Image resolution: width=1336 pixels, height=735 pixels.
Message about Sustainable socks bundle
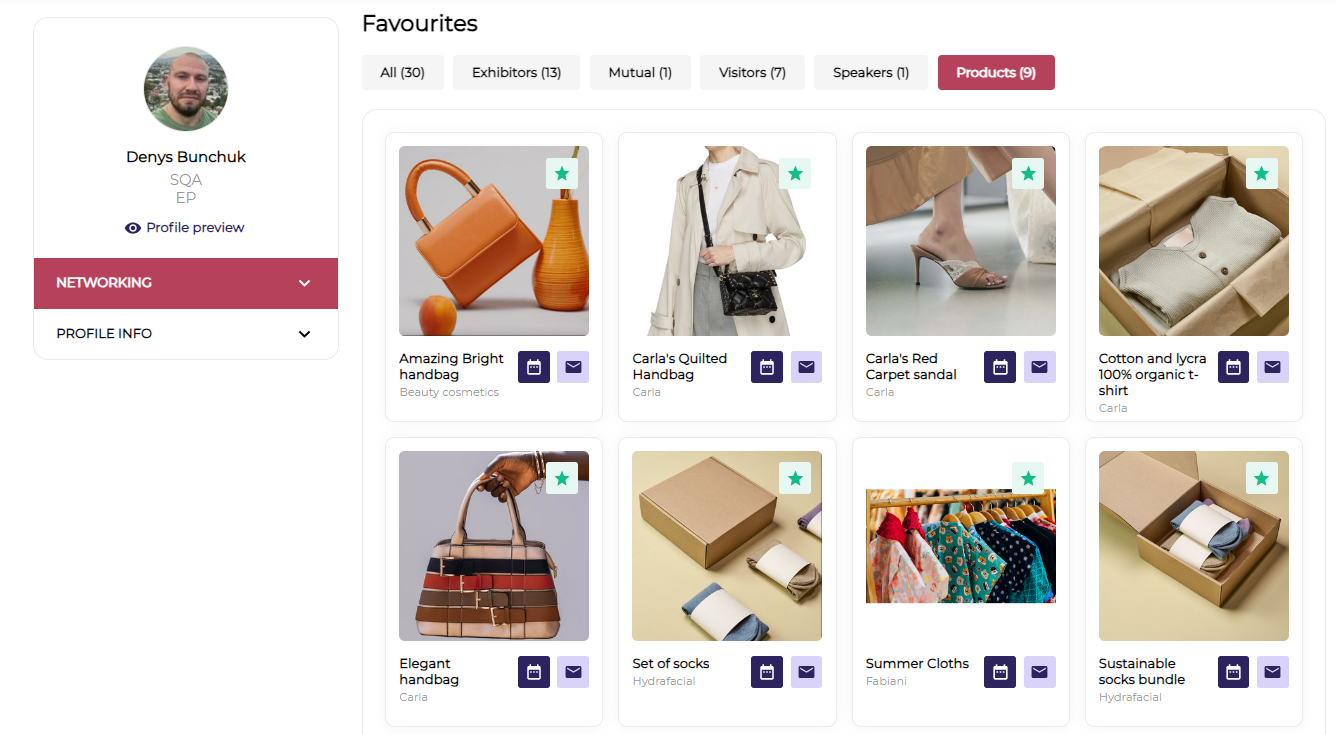point(1272,672)
